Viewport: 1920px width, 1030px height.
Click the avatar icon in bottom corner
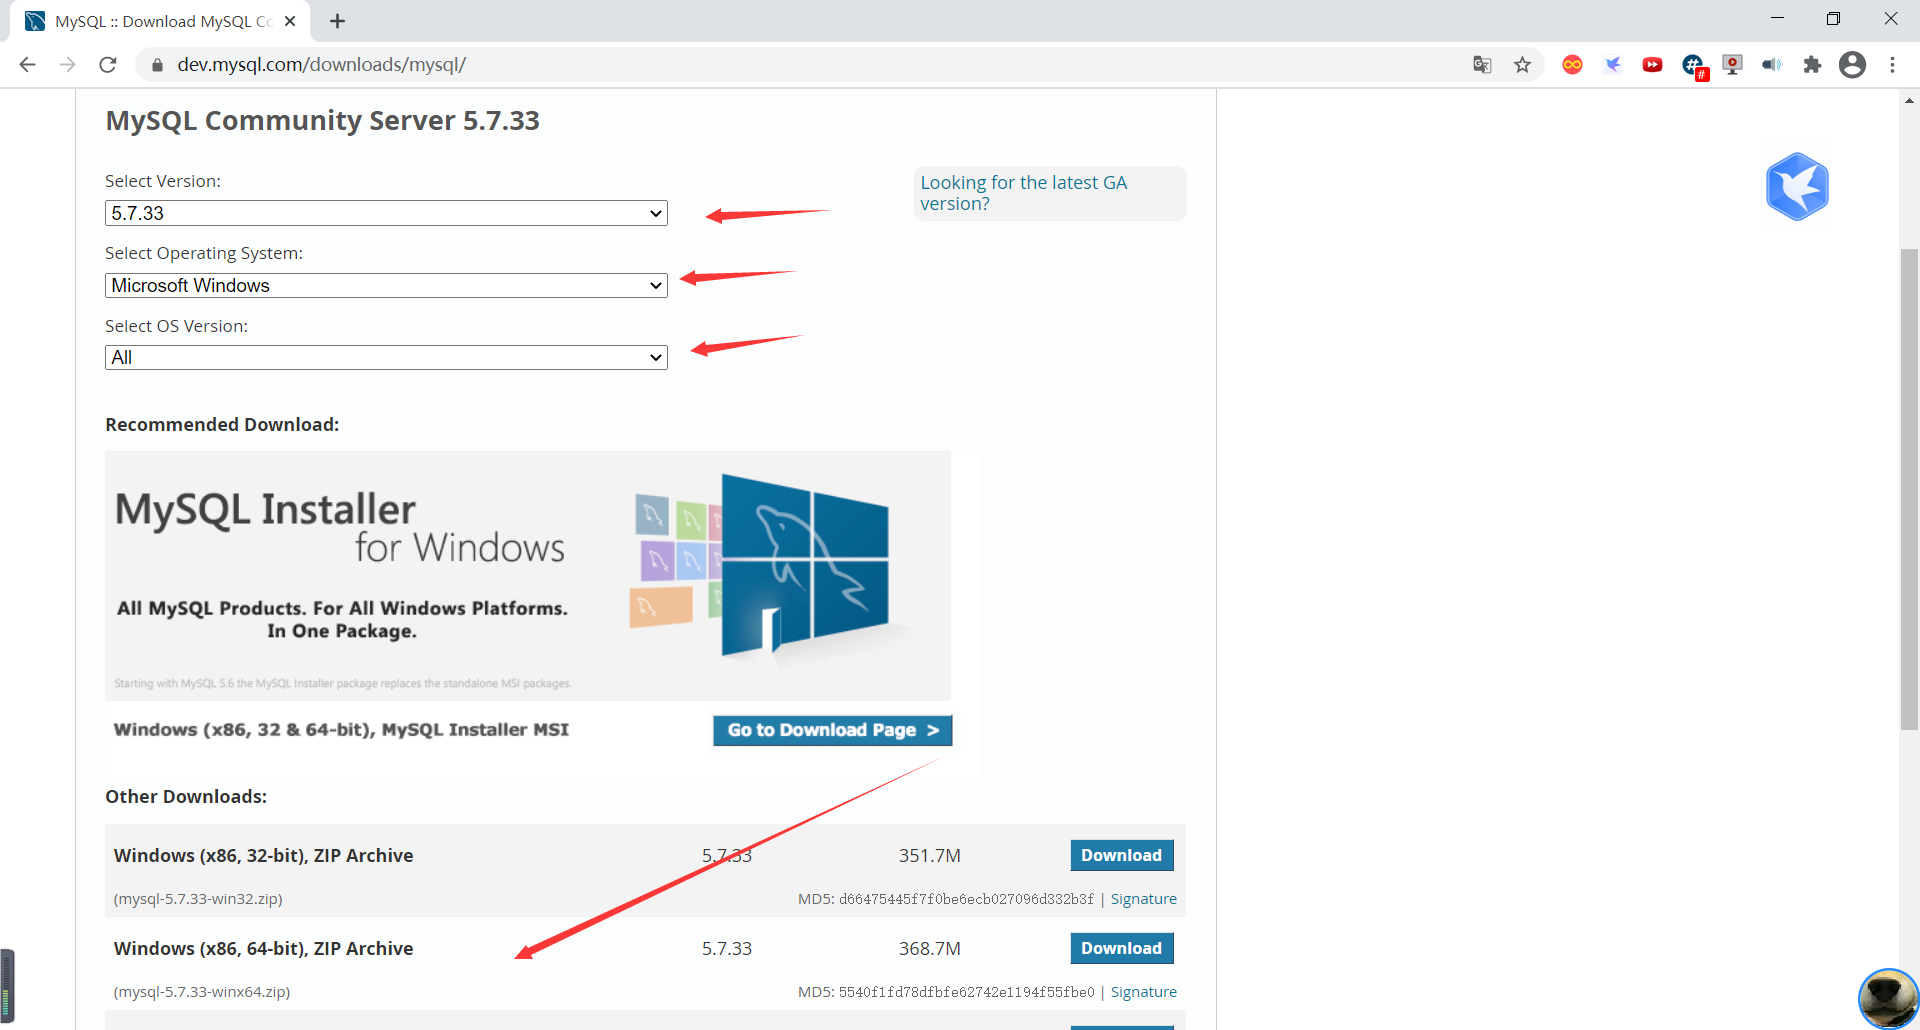coord(1888,998)
